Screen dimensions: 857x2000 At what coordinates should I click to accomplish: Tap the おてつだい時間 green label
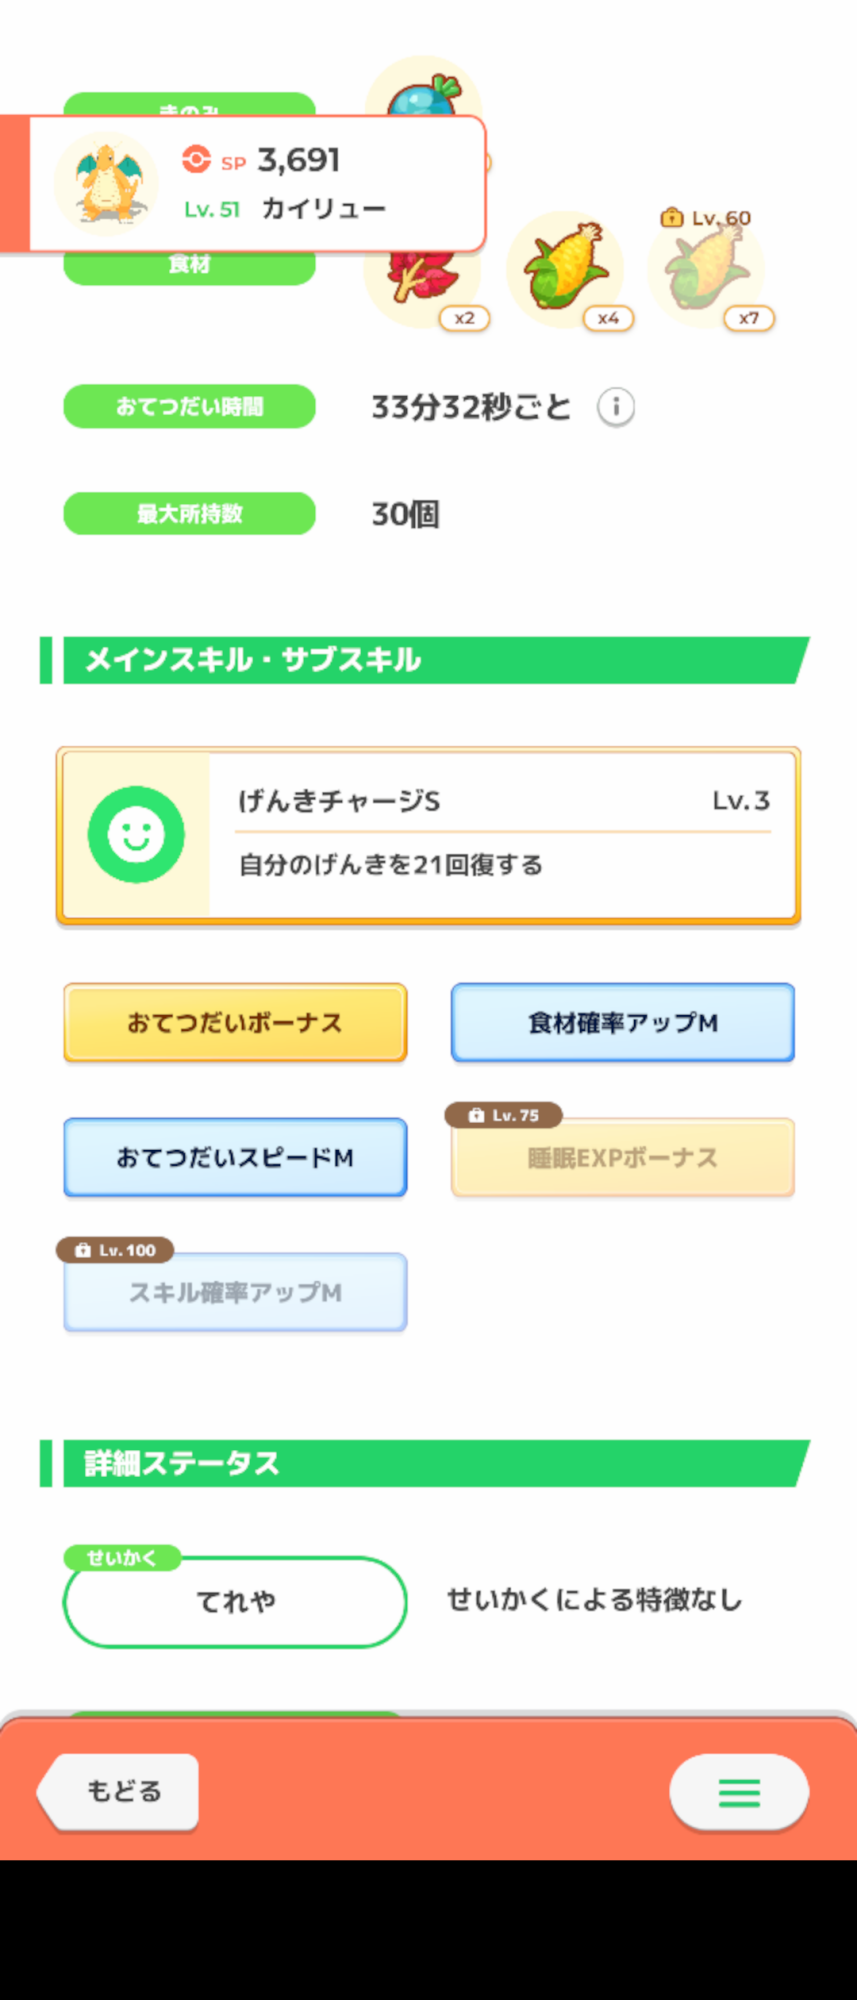189,406
